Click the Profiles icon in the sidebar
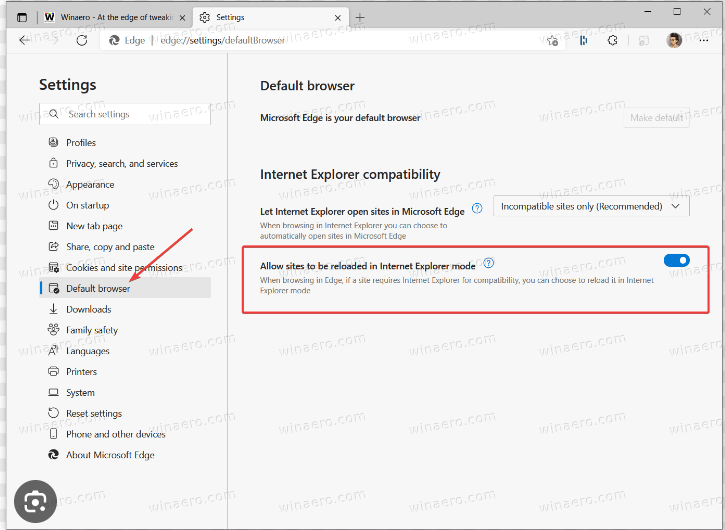Viewport: 725px width, 530px height. coord(54,142)
